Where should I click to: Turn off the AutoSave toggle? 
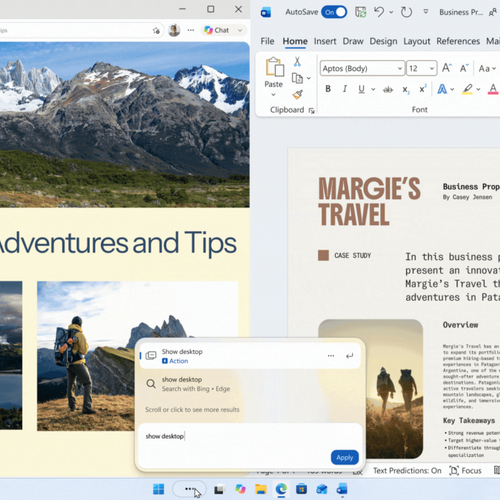(334, 12)
